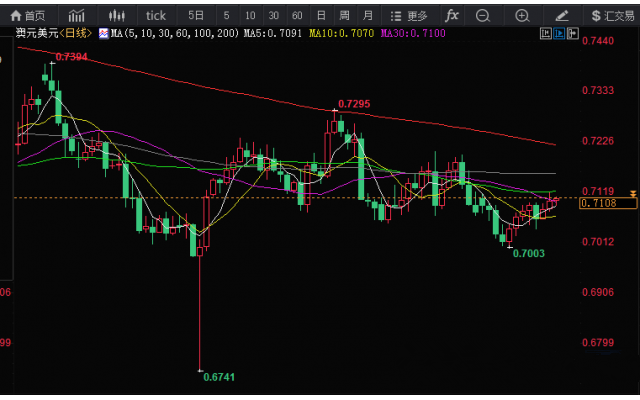Select the 5-minute period

[227, 16]
